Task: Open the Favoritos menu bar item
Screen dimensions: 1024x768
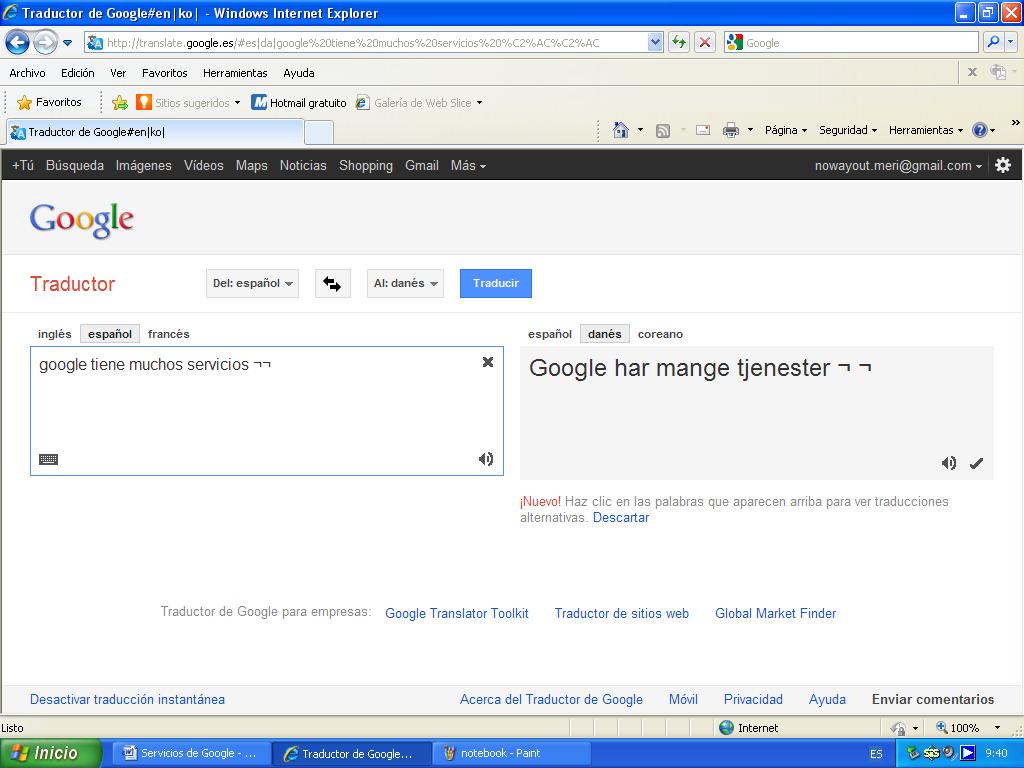Action: [165, 73]
